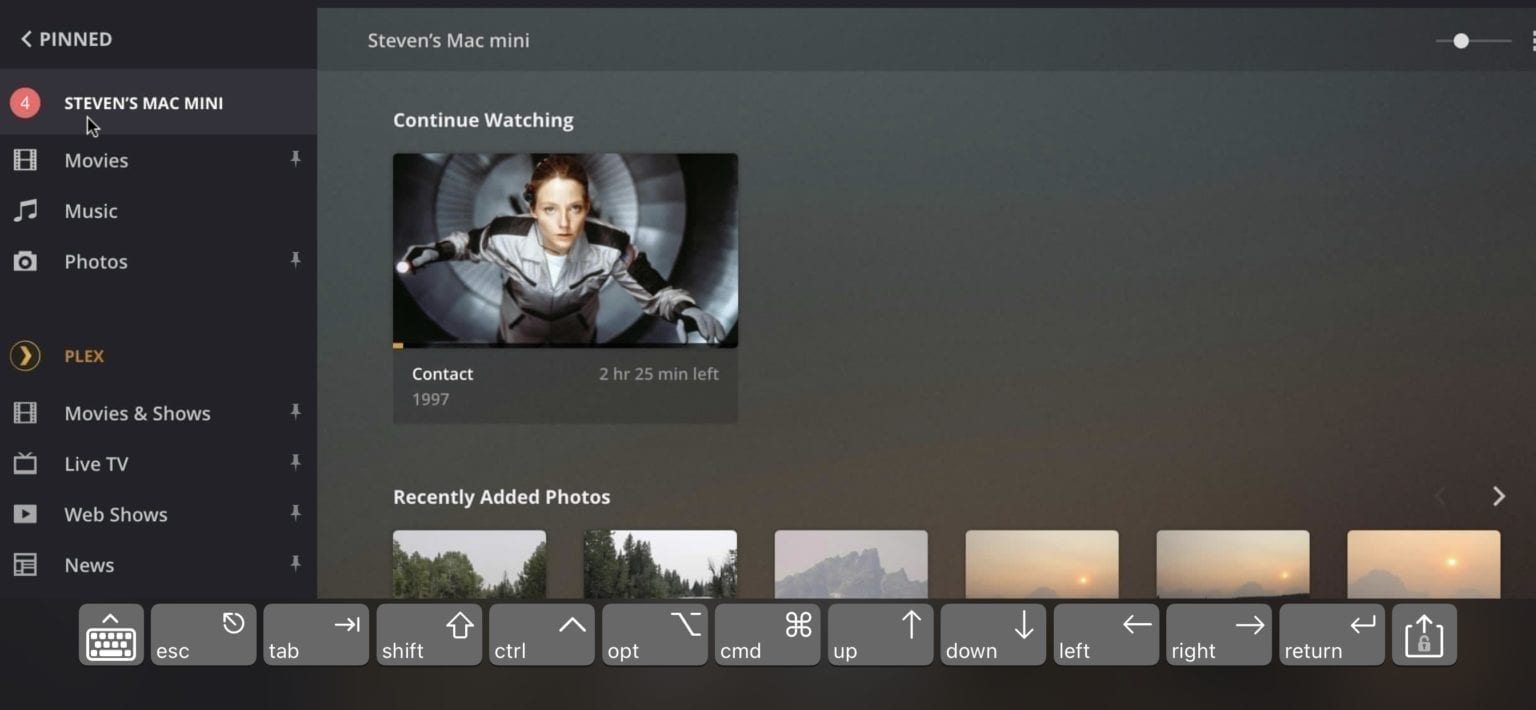This screenshot has width=1536, height=710.
Task: Select the Web Shows play icon
Action: click(x=25, y=514)
